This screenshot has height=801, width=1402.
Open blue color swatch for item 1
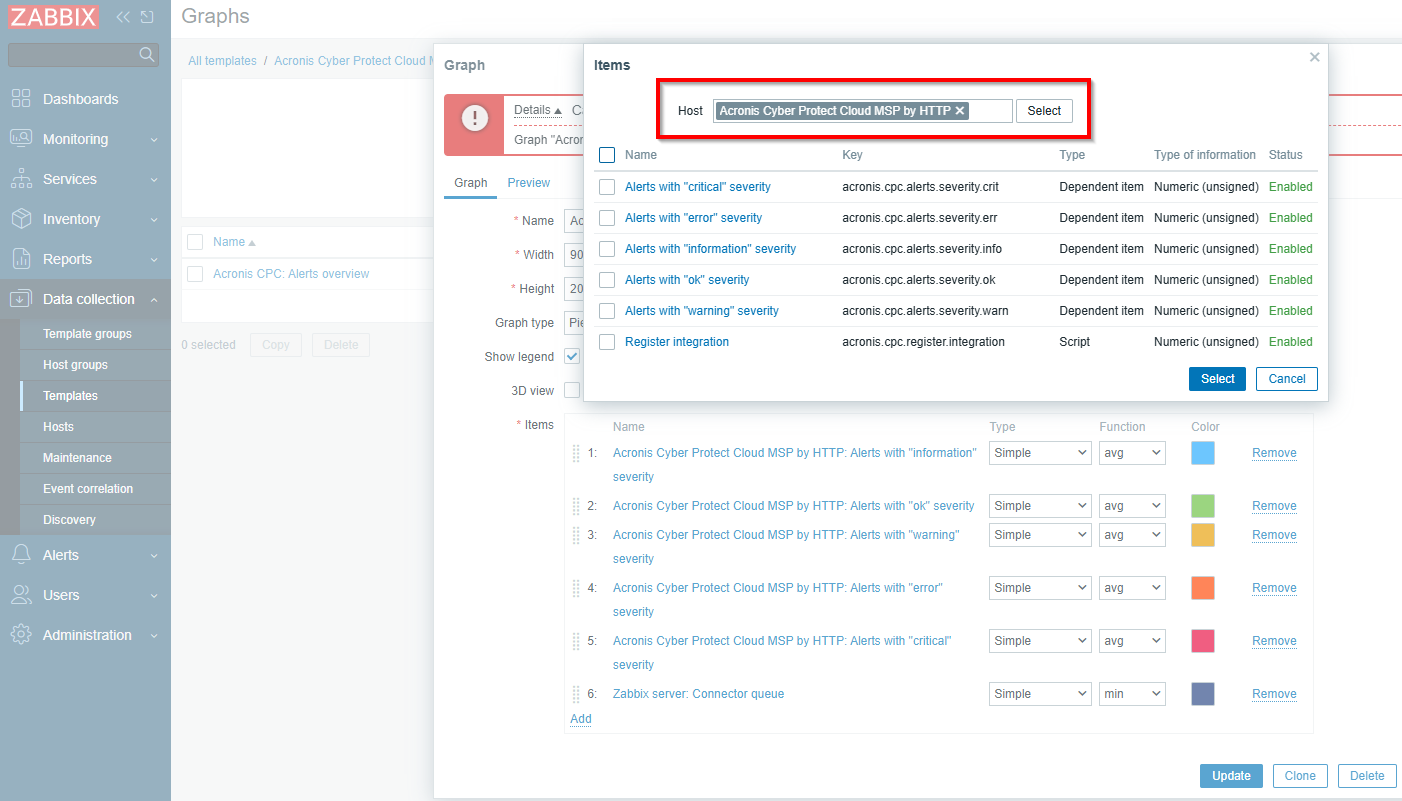click(1203, 453)
